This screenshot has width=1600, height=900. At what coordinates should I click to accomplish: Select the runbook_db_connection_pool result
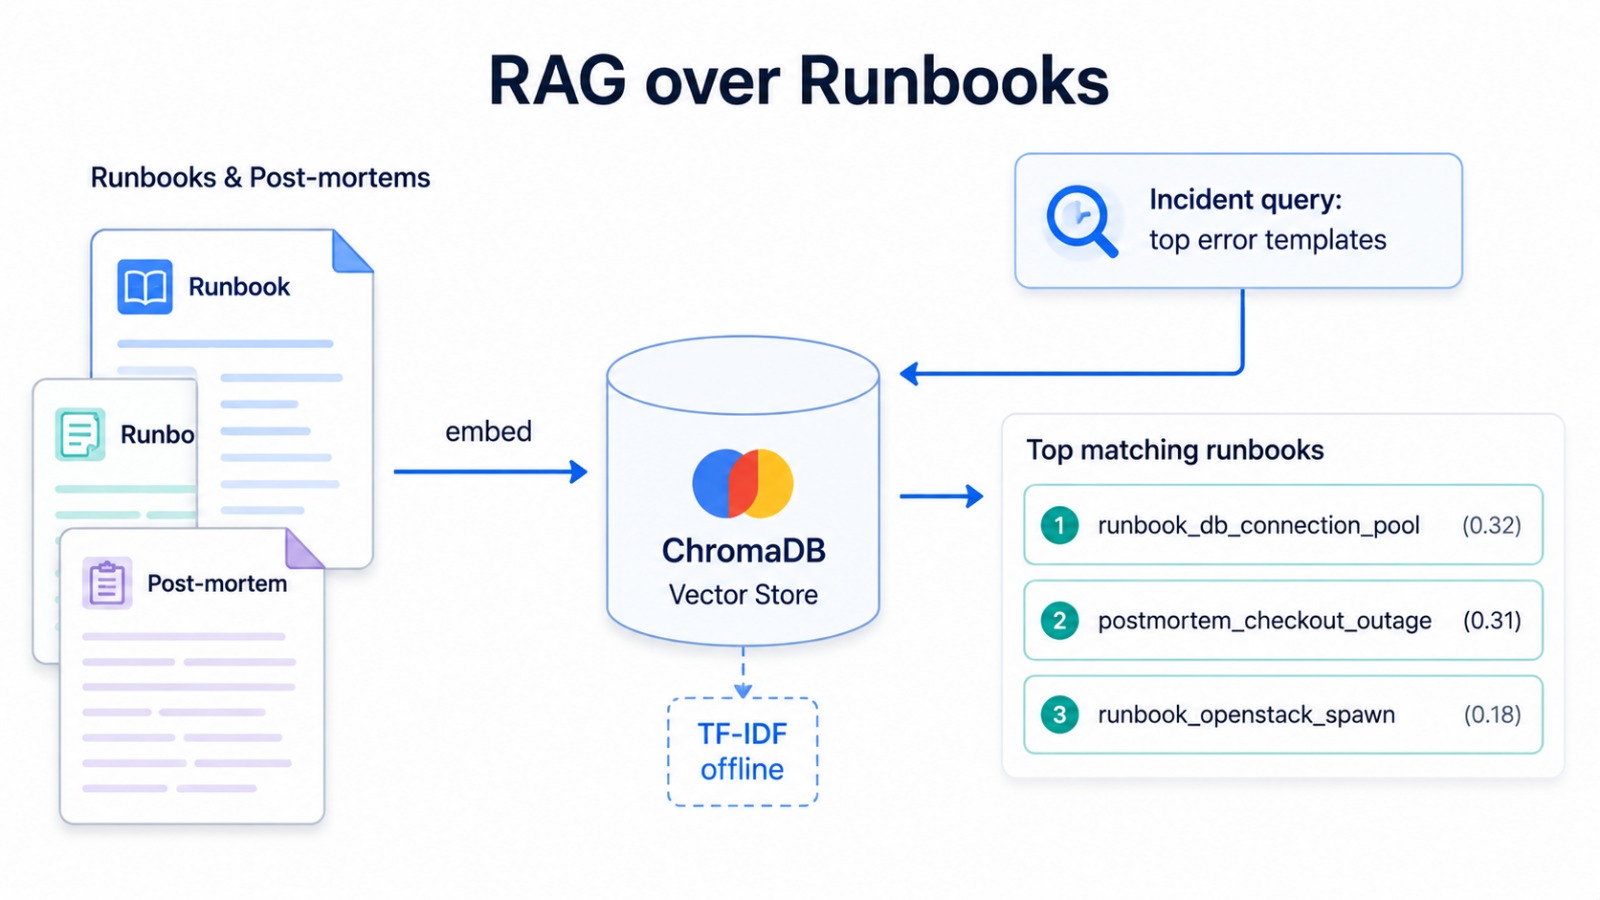point(1283,525)
